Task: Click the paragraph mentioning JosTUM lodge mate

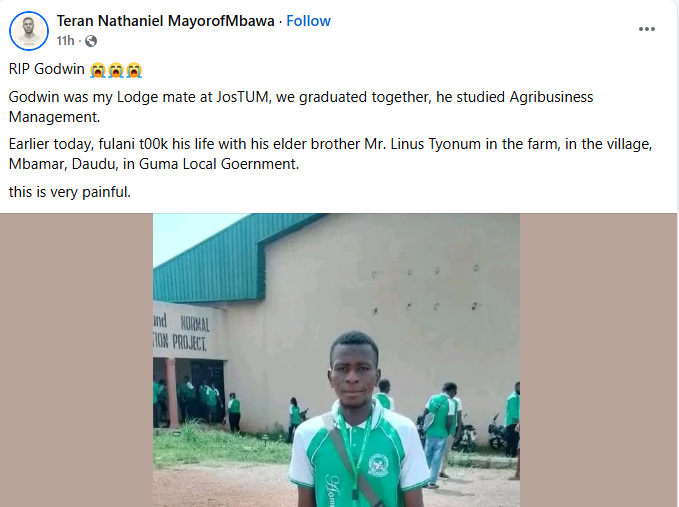Action: pyautogui.click(x=300, y=106)
